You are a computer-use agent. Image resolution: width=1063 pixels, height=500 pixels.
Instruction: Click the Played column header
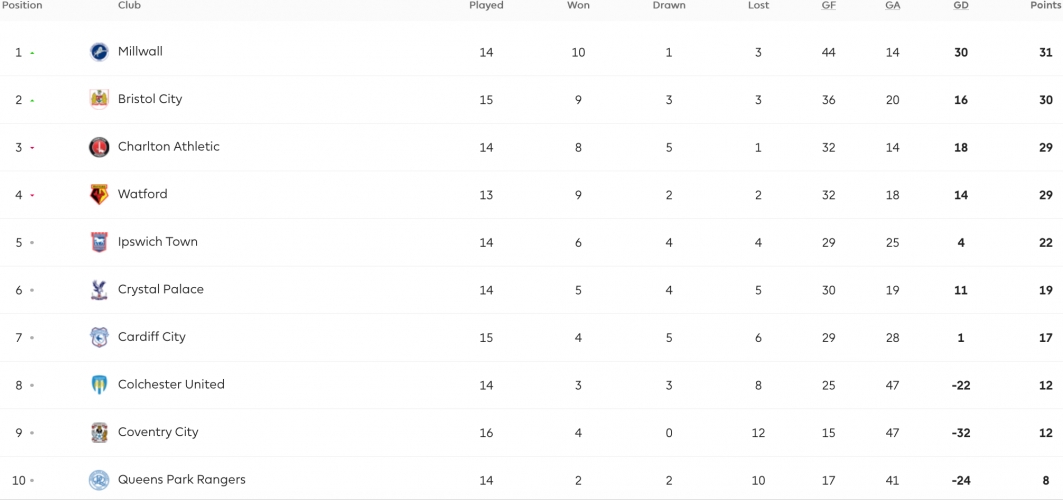[x=486, y=5]
